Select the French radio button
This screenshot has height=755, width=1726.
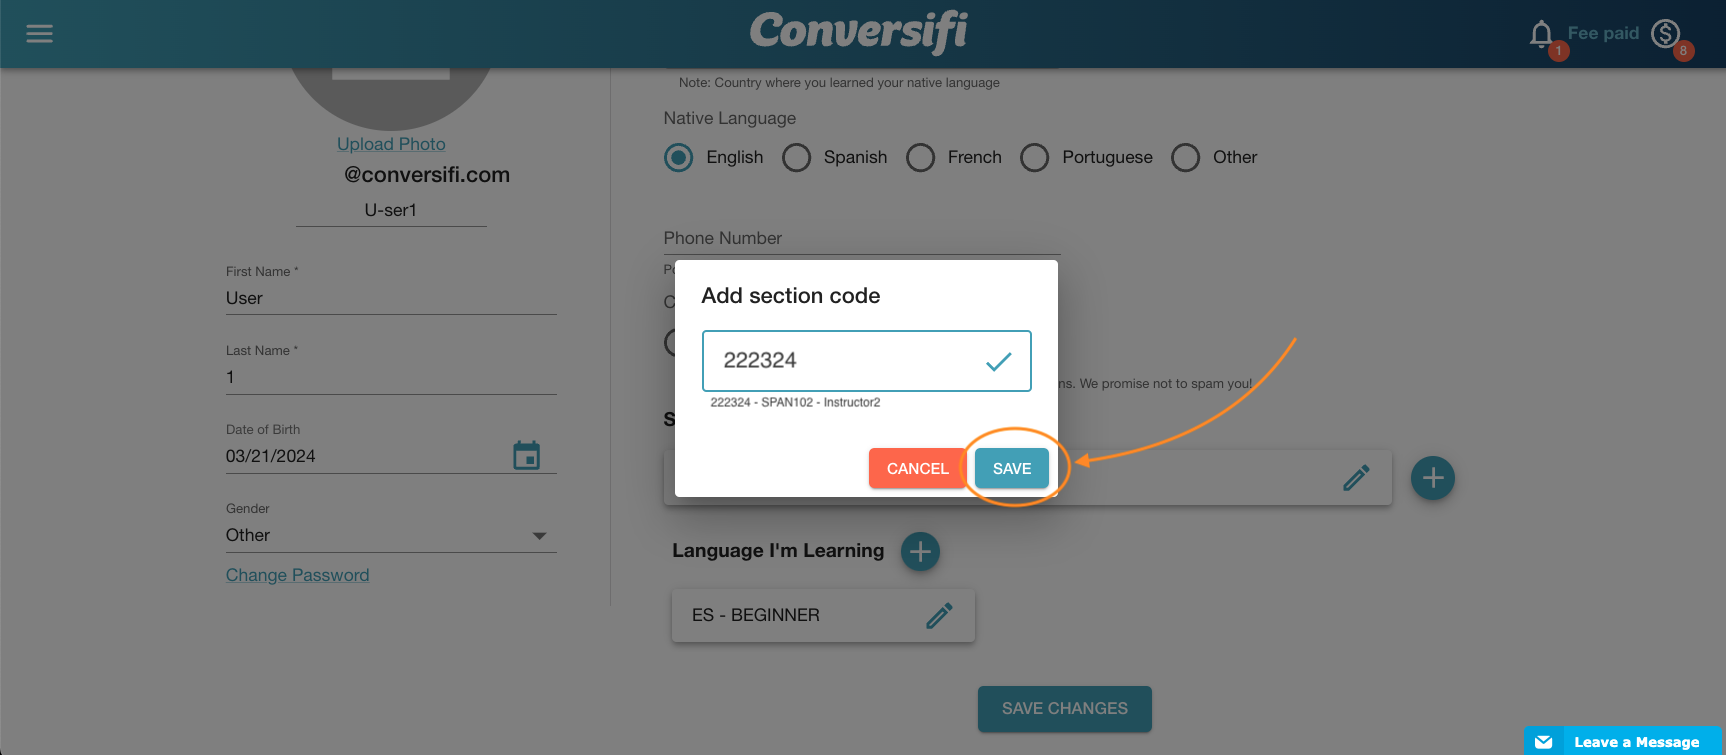point(920,157)
